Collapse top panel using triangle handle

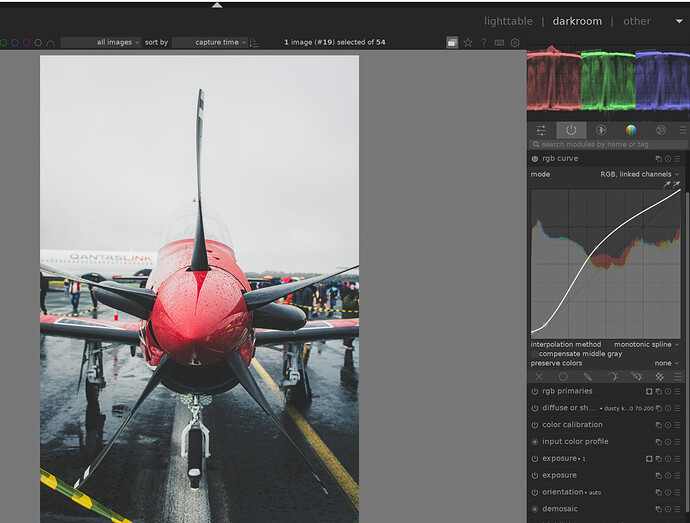point(217,5)
